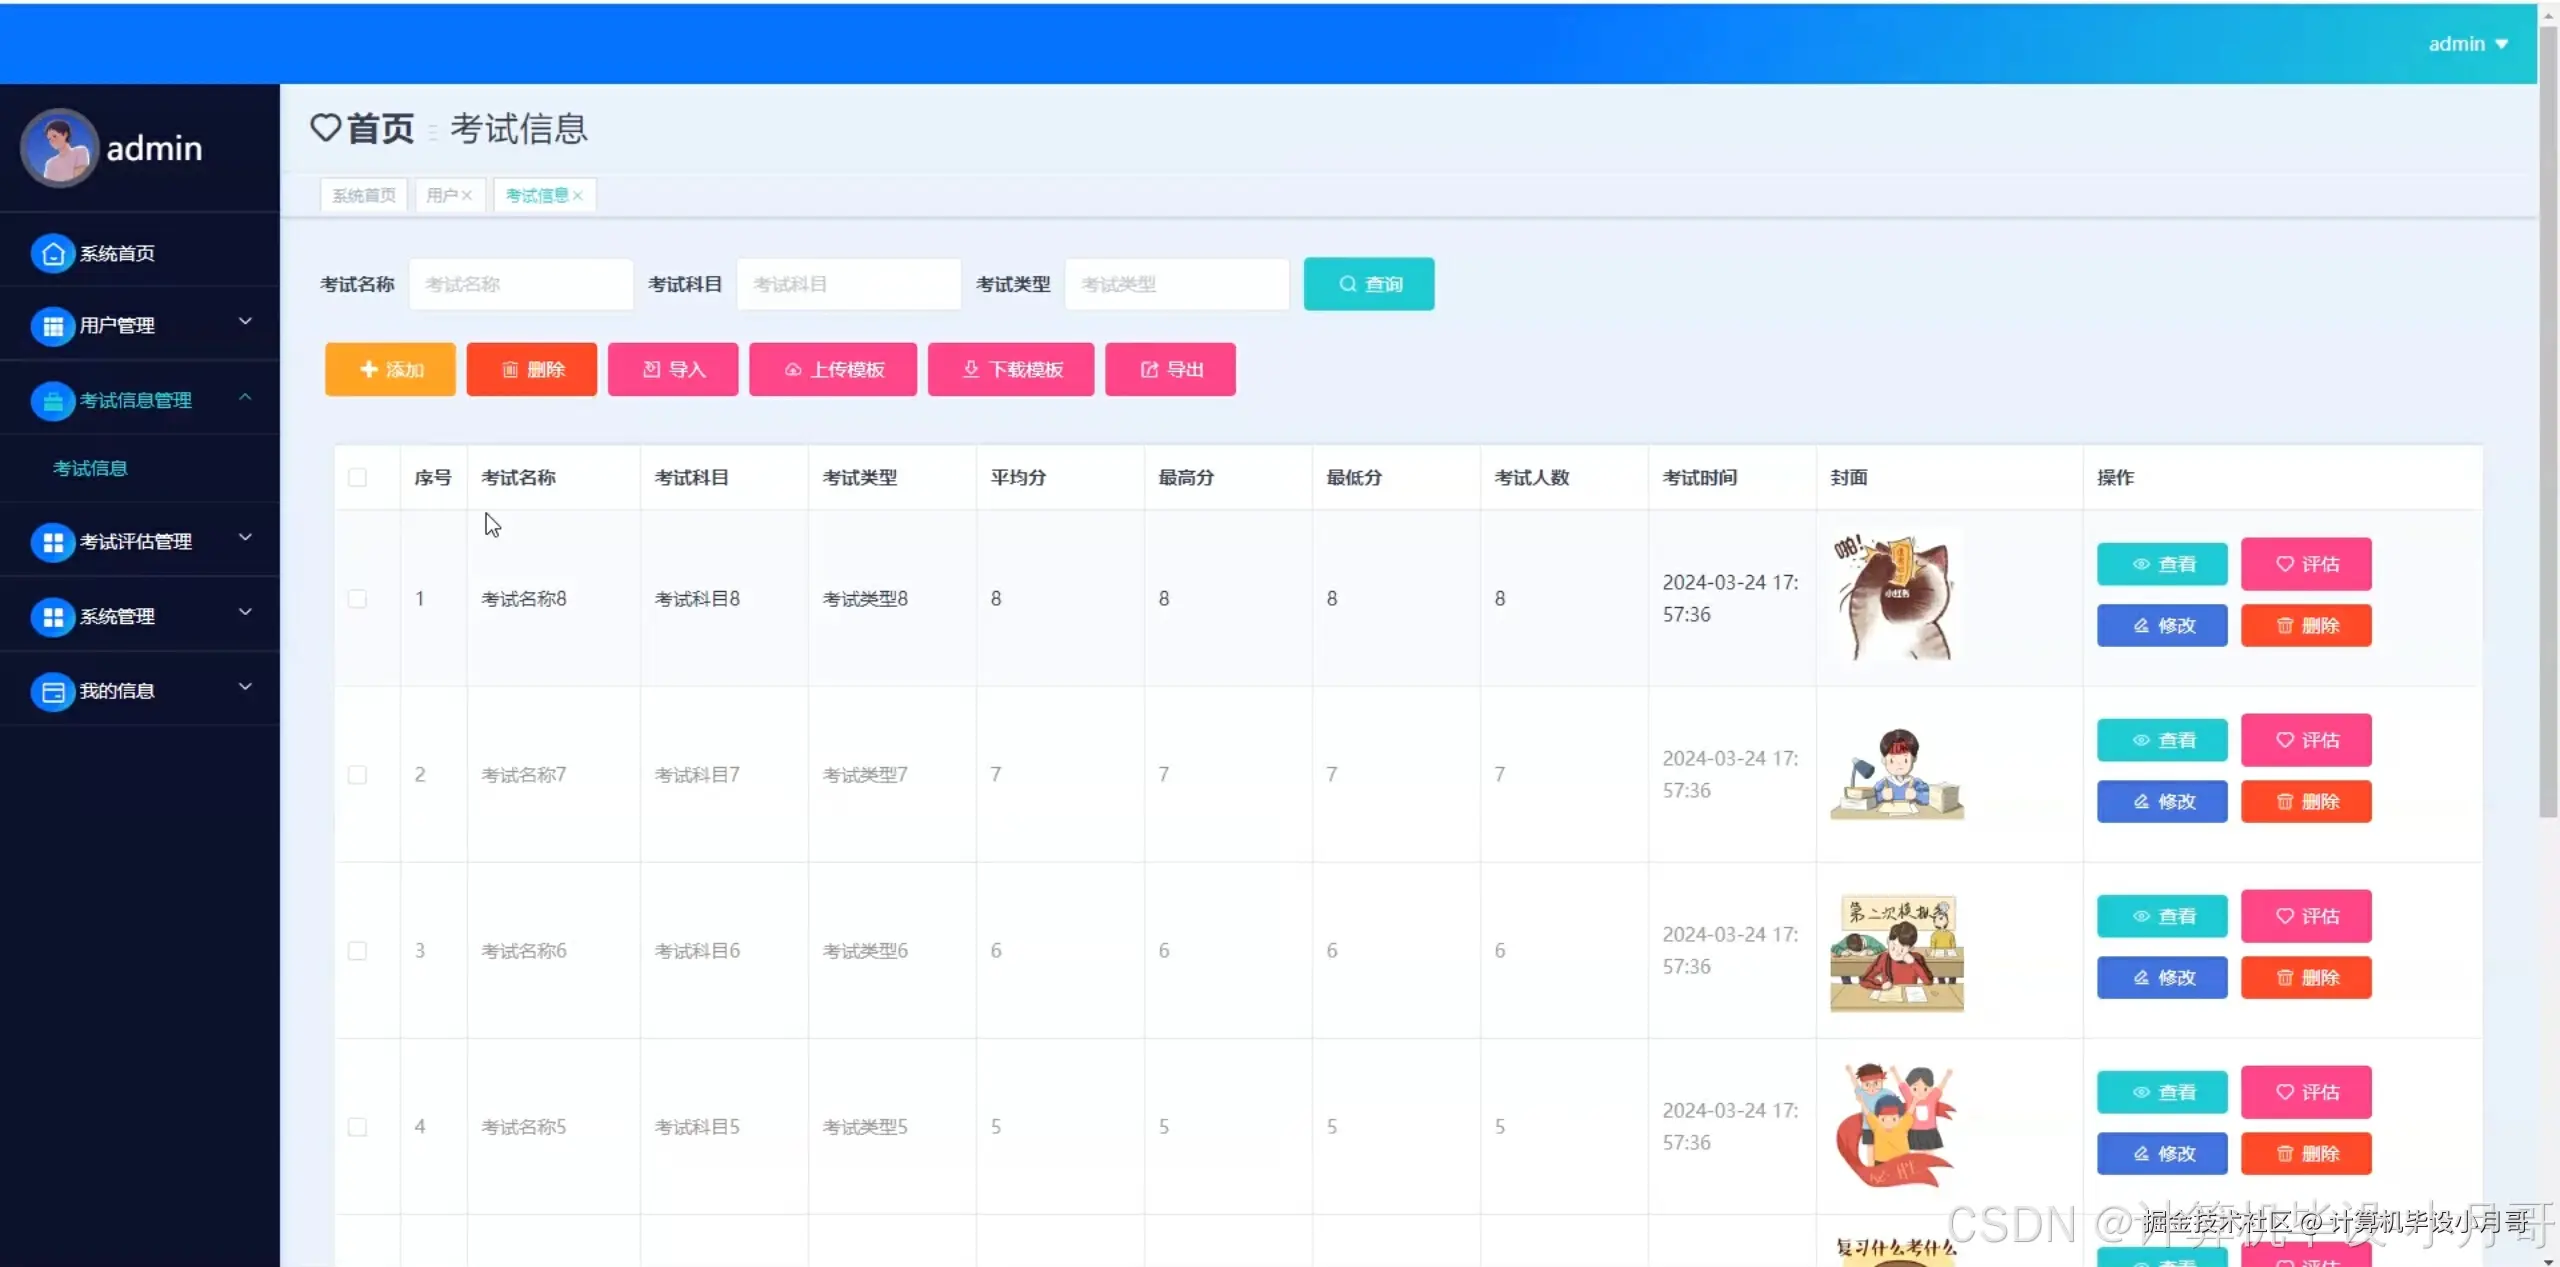Expand the 考试评估管理 menu chevron
The width and height of the screenshot is (2560, 1267).
[245, 538]
